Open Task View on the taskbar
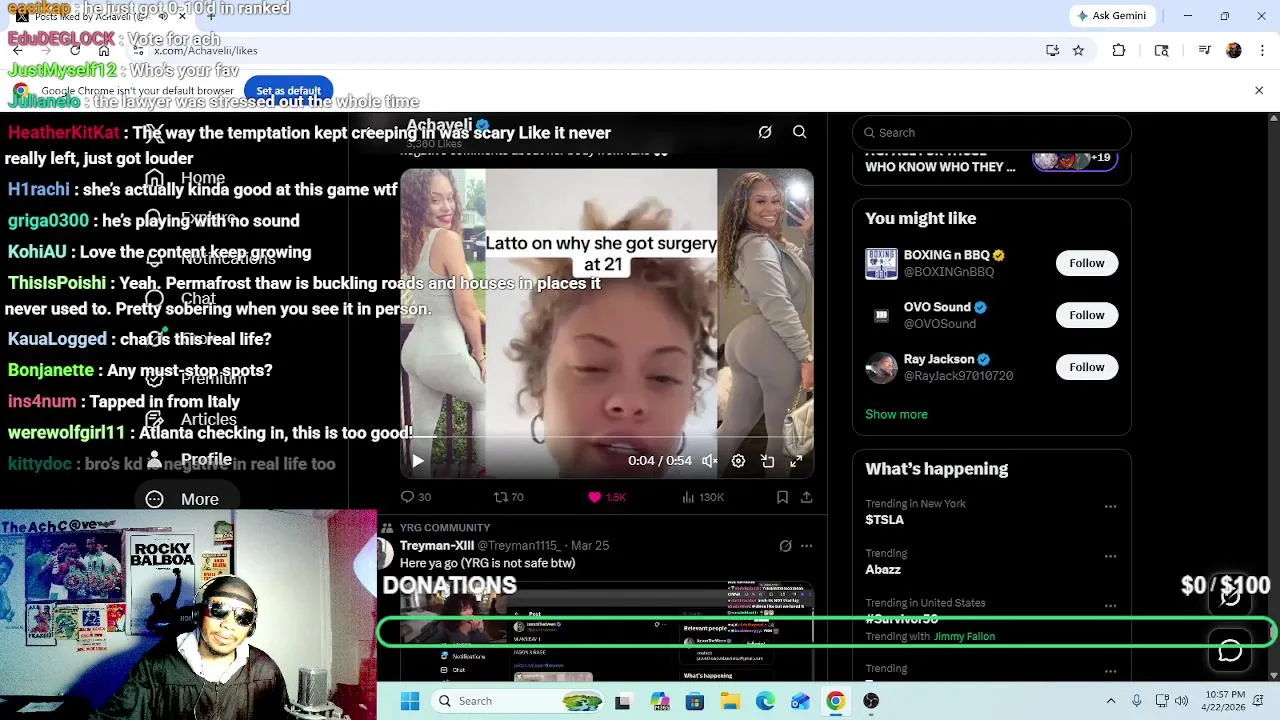The width and height of the screenshot is (1280, 720). (x=623, y=701)
